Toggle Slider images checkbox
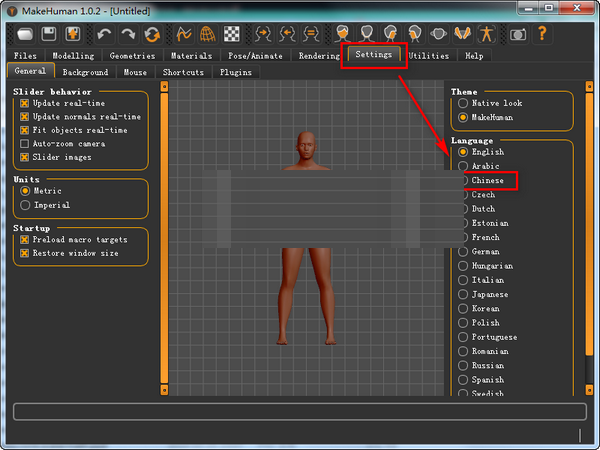The image size is (600, 450). 24,157
